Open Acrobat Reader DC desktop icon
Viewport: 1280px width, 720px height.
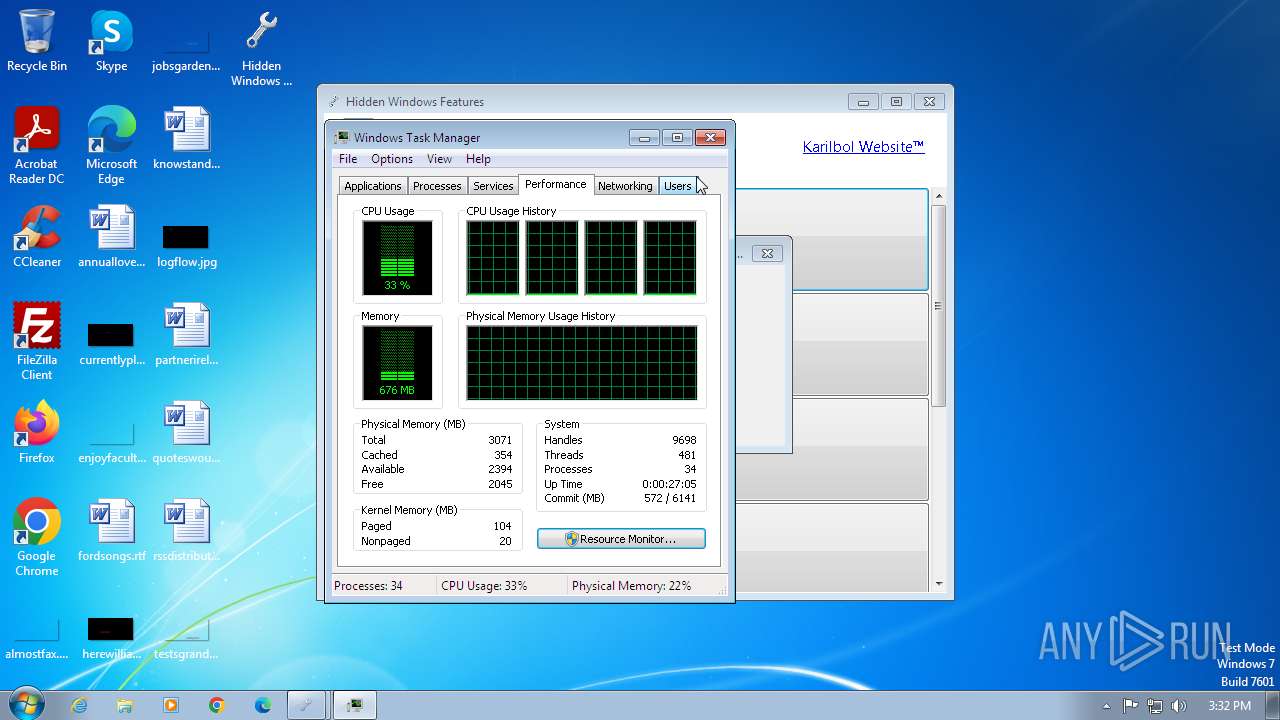pyautogui.click(x=37, y=146)
